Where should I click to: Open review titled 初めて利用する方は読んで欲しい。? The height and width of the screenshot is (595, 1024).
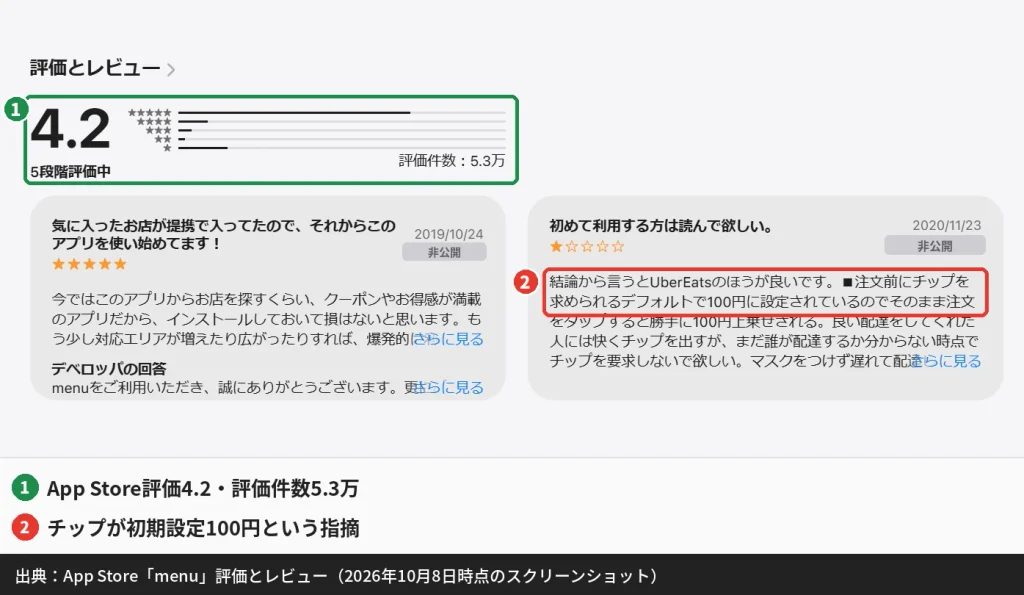pyautogui.click(x=661, y=226)
